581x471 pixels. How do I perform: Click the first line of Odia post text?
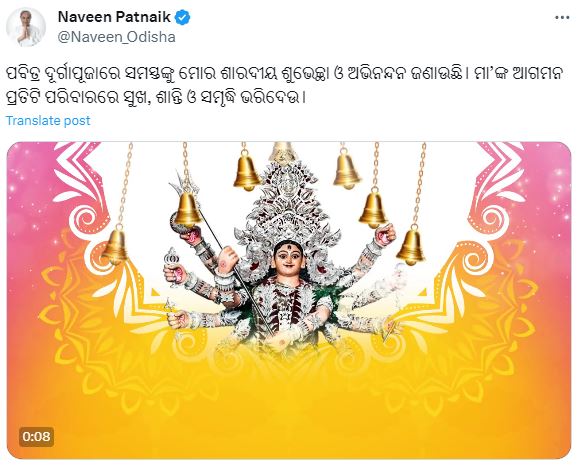click(285, 73)
